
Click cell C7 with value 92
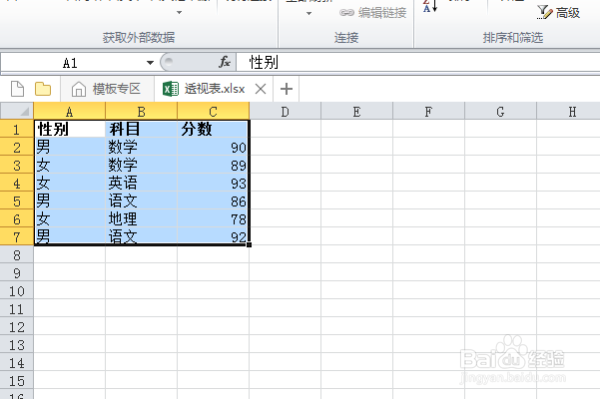pos(213,236)
